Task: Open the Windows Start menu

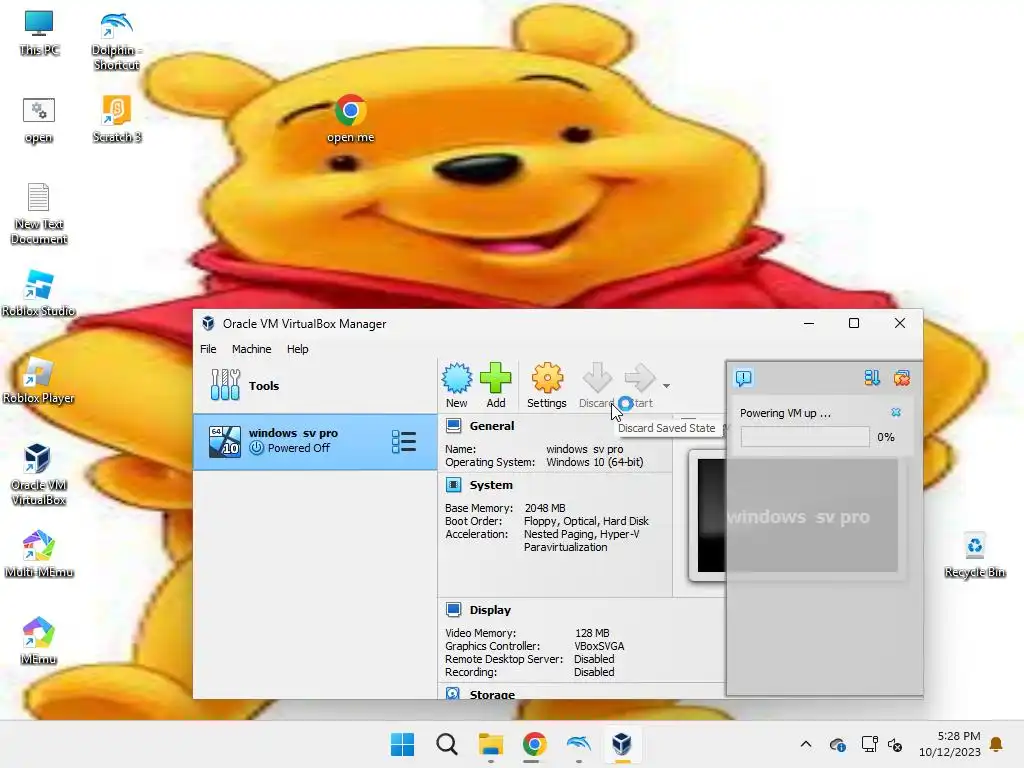Action: point(402,744)
